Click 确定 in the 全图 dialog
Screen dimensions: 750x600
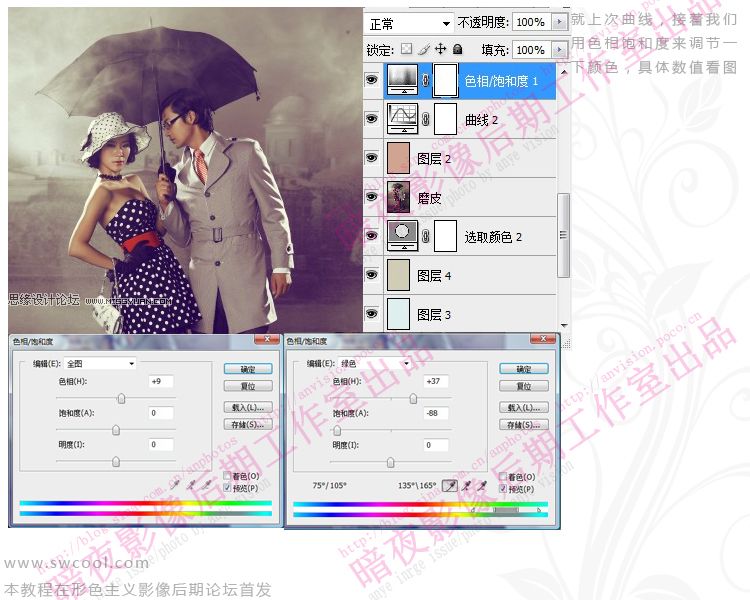[x=248, y=369]
